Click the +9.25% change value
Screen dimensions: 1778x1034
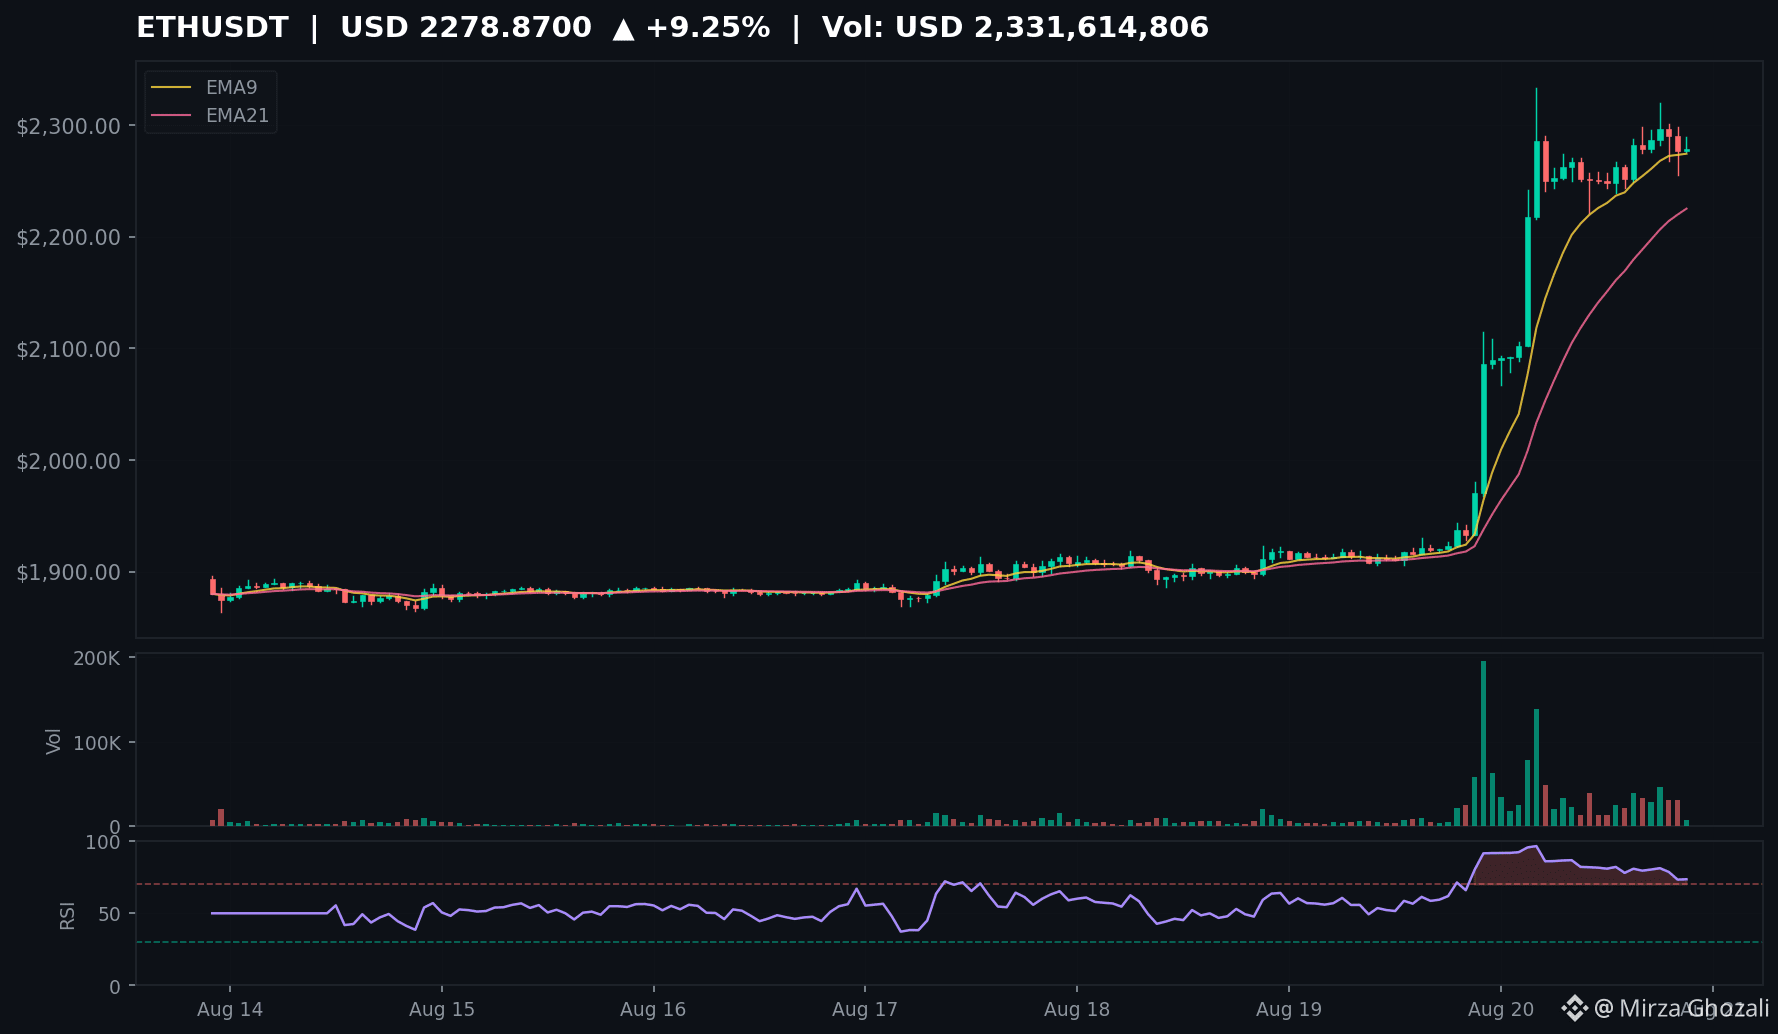coord(708,28)
